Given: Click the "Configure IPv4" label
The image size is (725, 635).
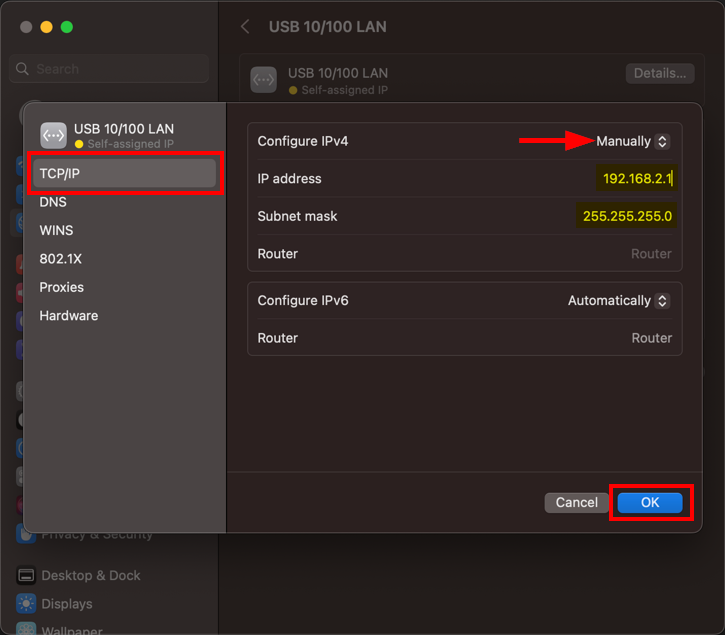Looking at the screenshot, I should [302, 141].
